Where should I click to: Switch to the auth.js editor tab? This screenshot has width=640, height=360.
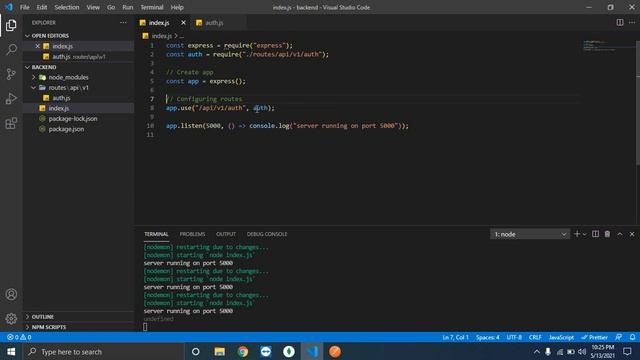pos(214,23)
